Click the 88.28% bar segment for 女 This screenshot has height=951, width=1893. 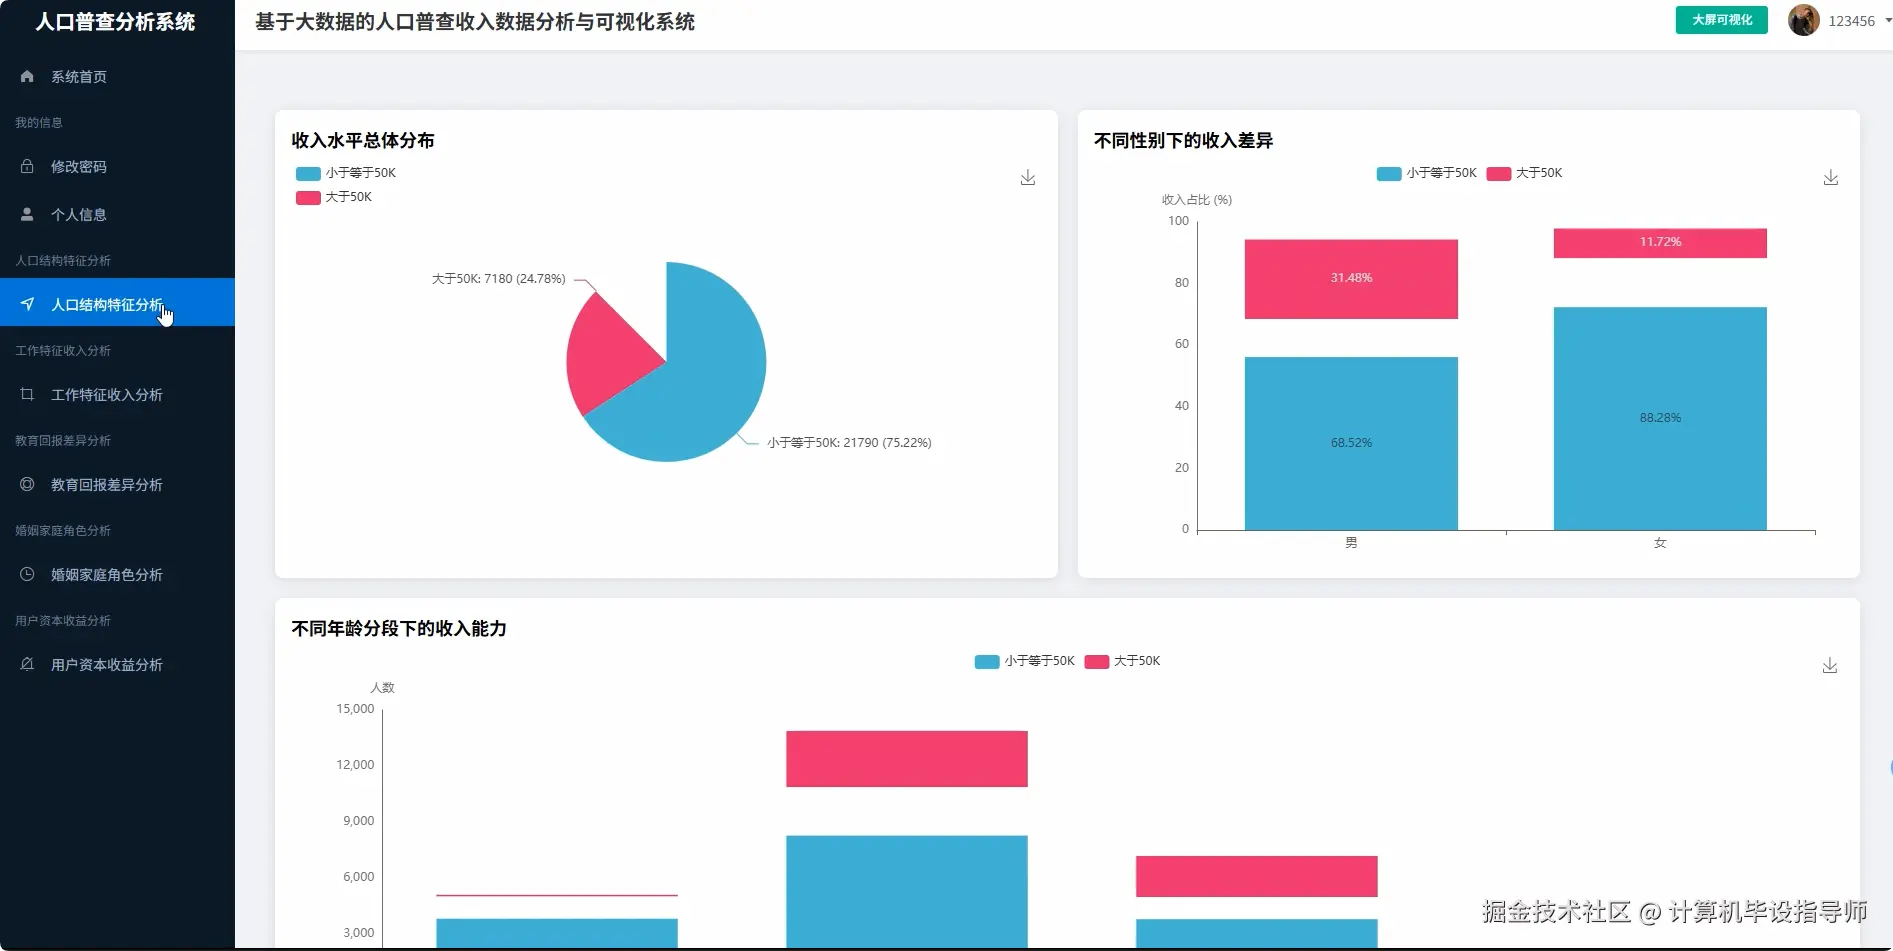pos(1660,418)
